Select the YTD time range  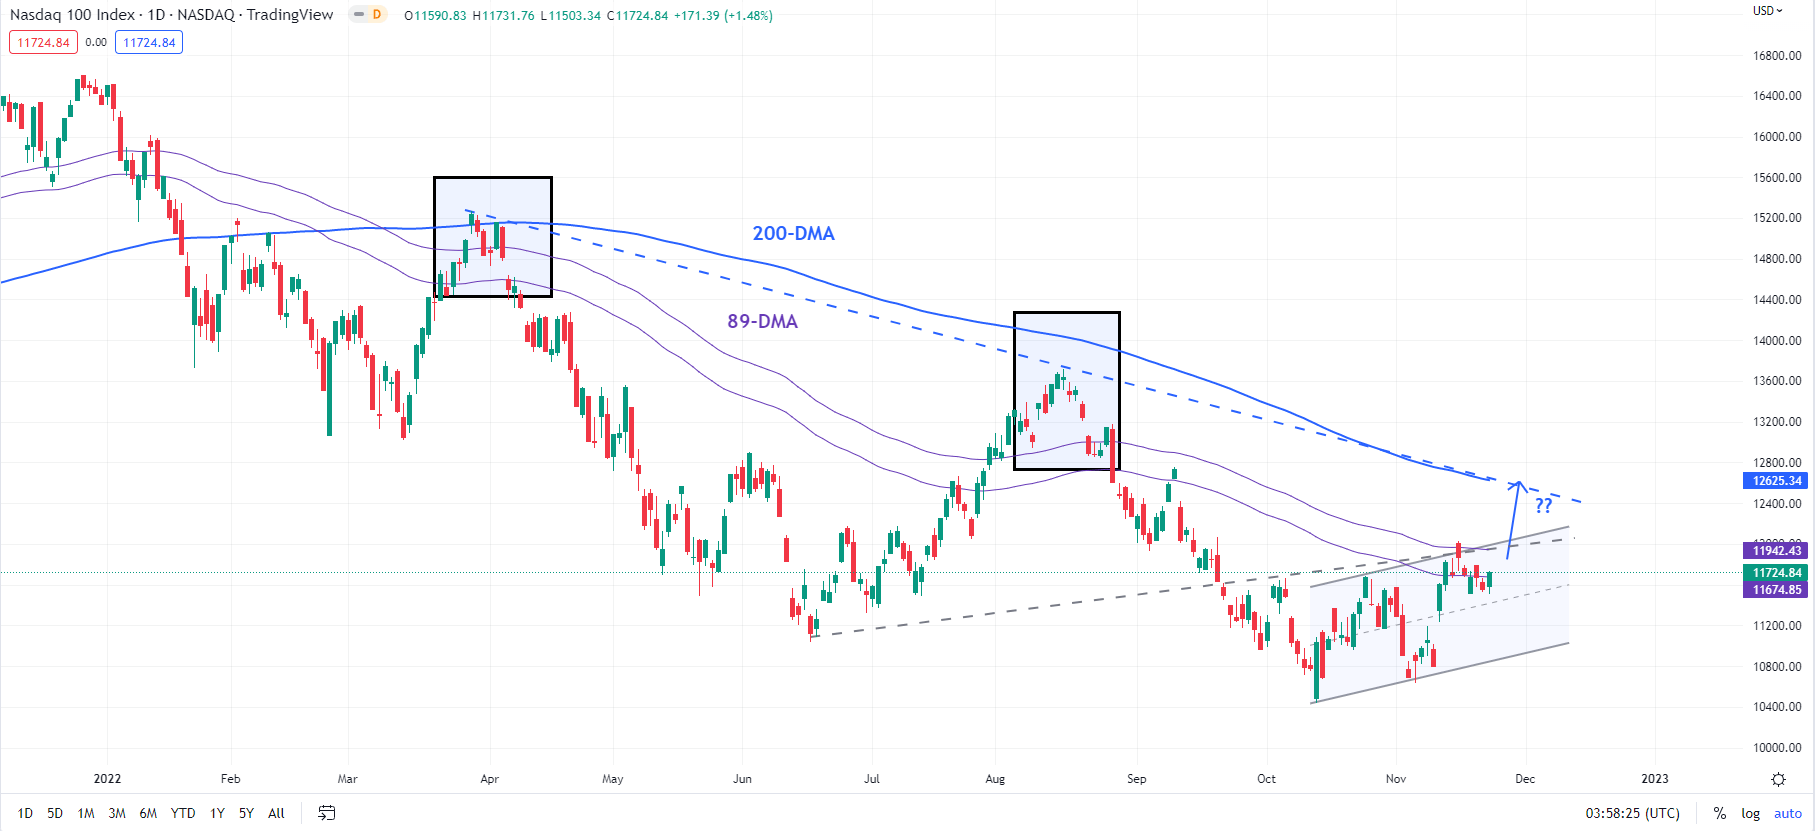click(183, 813)
